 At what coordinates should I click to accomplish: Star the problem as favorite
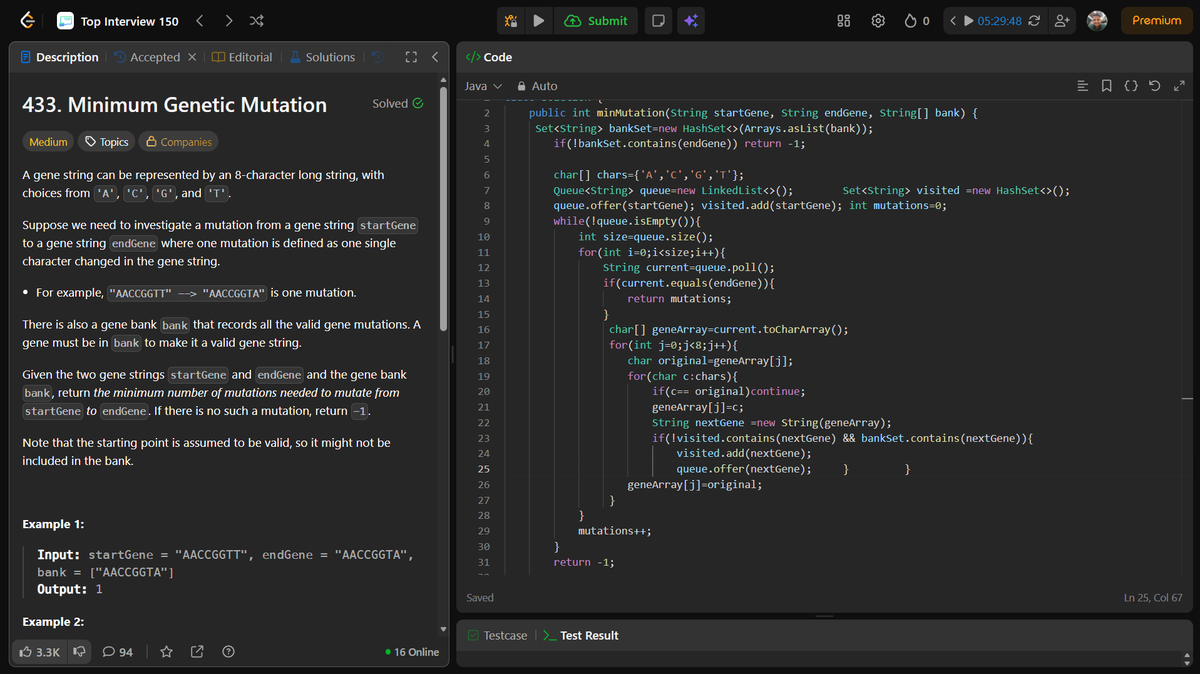pyautogui.click(x=167, y=652)
